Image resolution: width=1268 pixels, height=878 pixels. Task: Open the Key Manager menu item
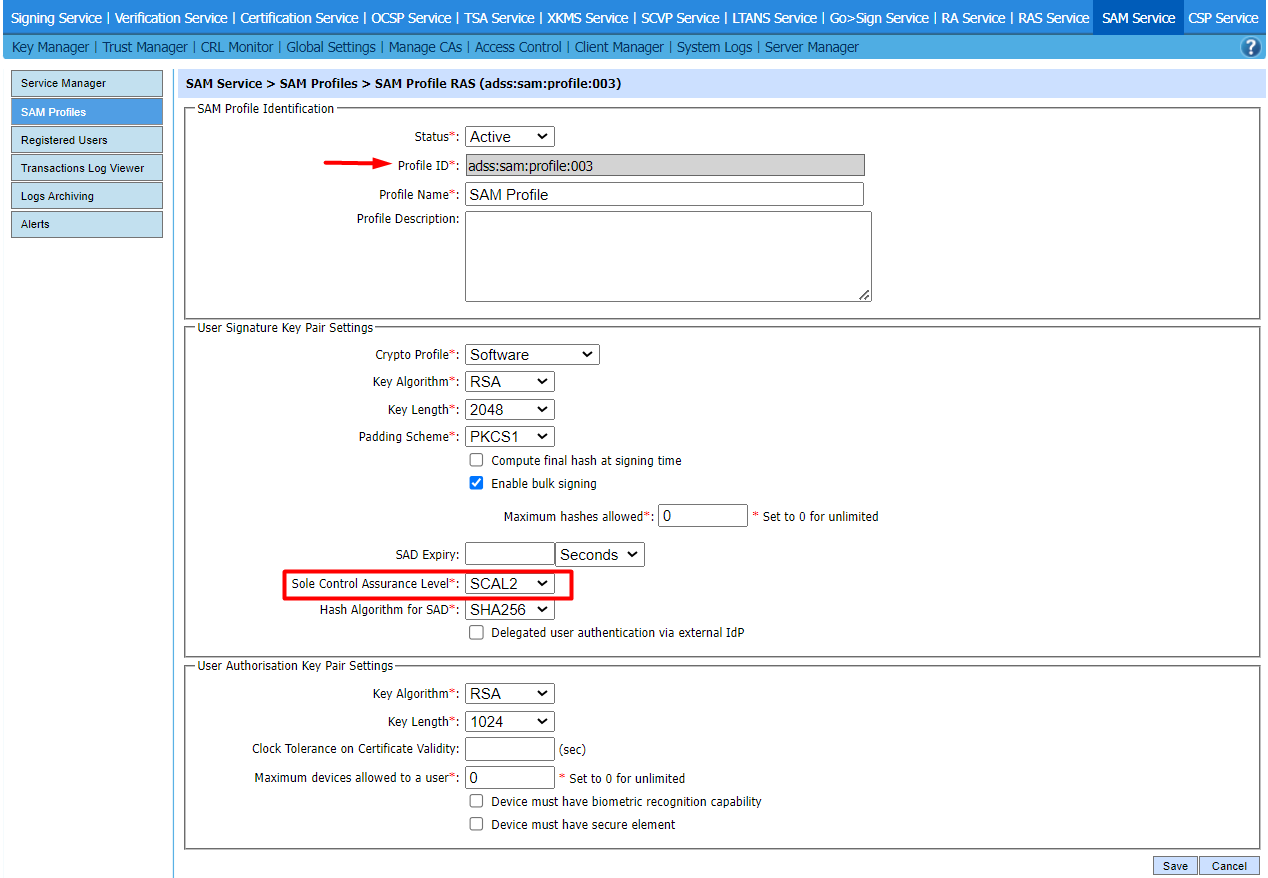coord(50,47)
